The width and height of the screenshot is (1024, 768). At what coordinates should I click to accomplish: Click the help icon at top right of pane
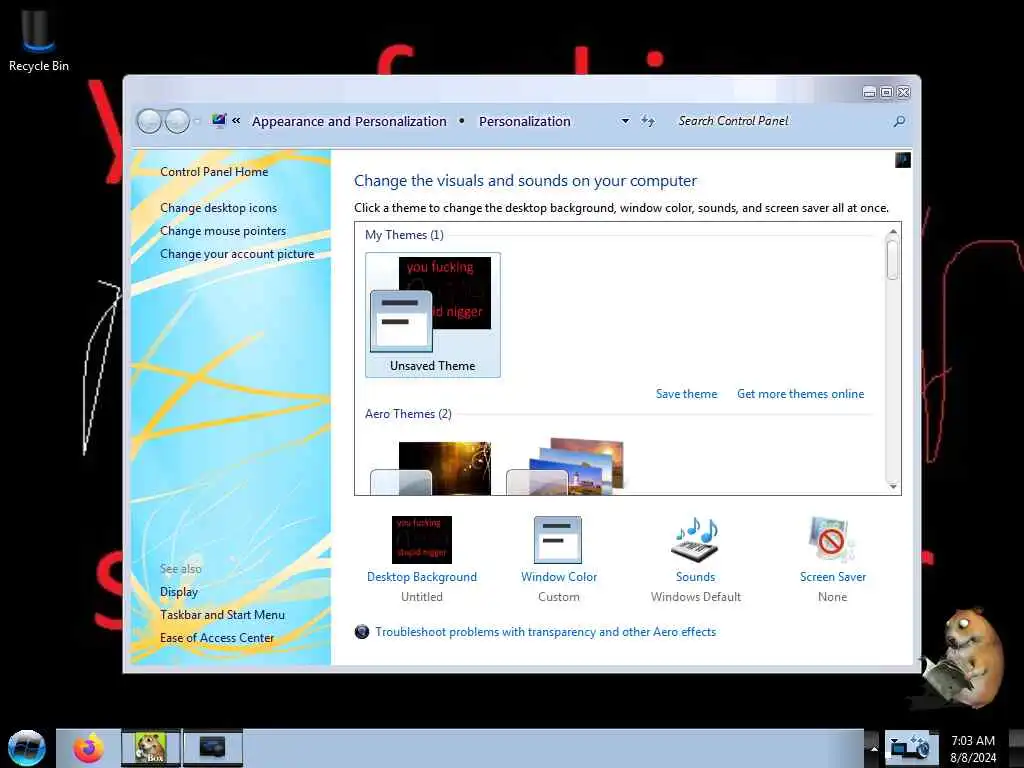tap(903, 160)
